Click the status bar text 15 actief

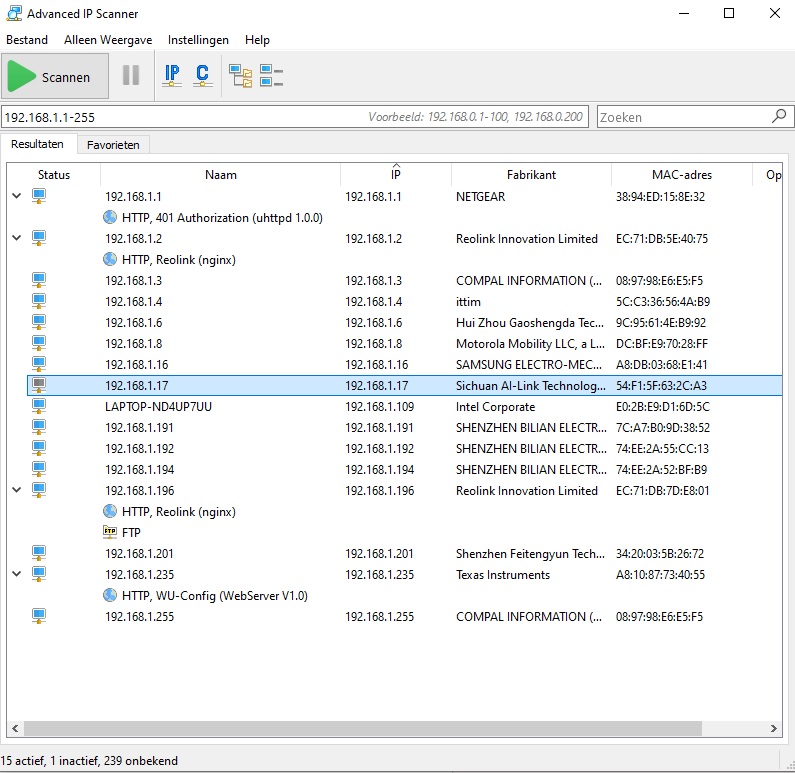(x=23, y=761)
